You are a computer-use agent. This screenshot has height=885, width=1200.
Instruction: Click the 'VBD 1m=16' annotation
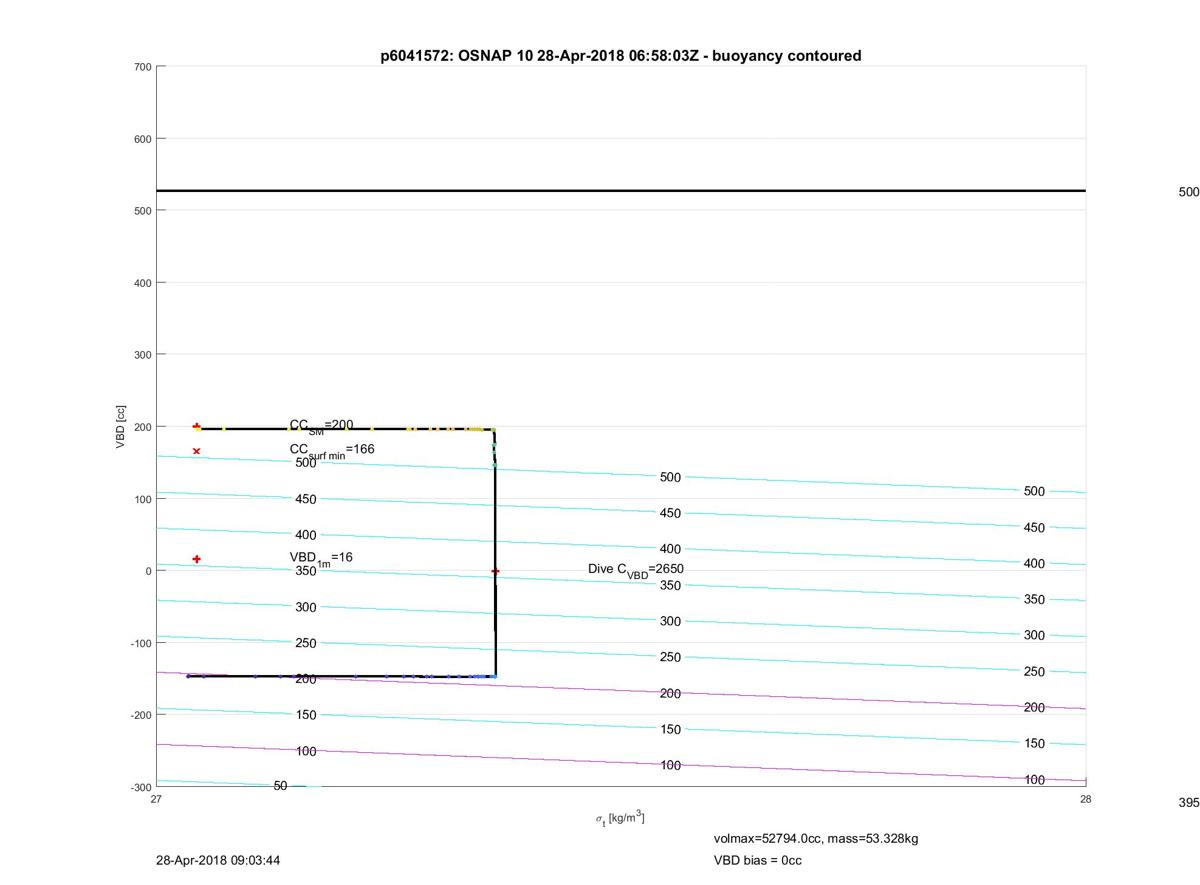[321, 558]
